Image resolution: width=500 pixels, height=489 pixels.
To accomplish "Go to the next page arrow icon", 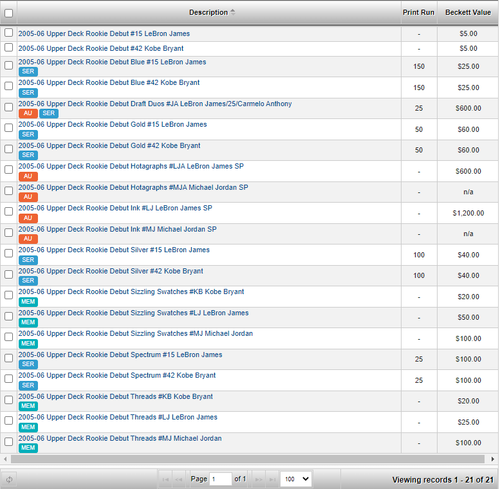I will point(258,479).
